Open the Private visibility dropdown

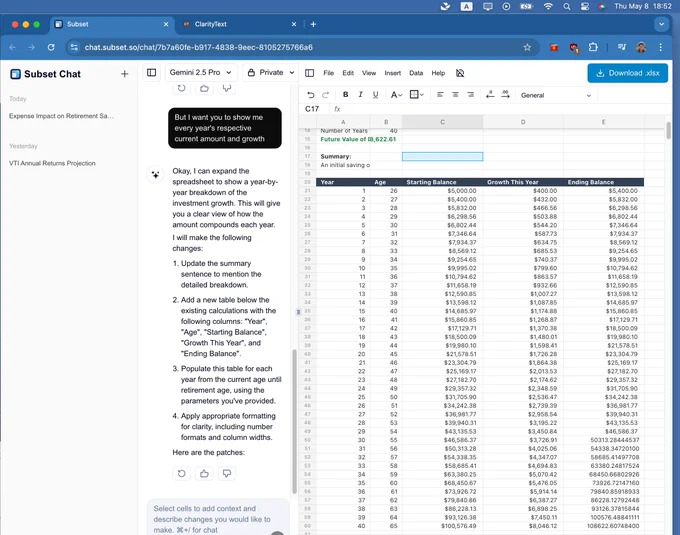point(270,72)
